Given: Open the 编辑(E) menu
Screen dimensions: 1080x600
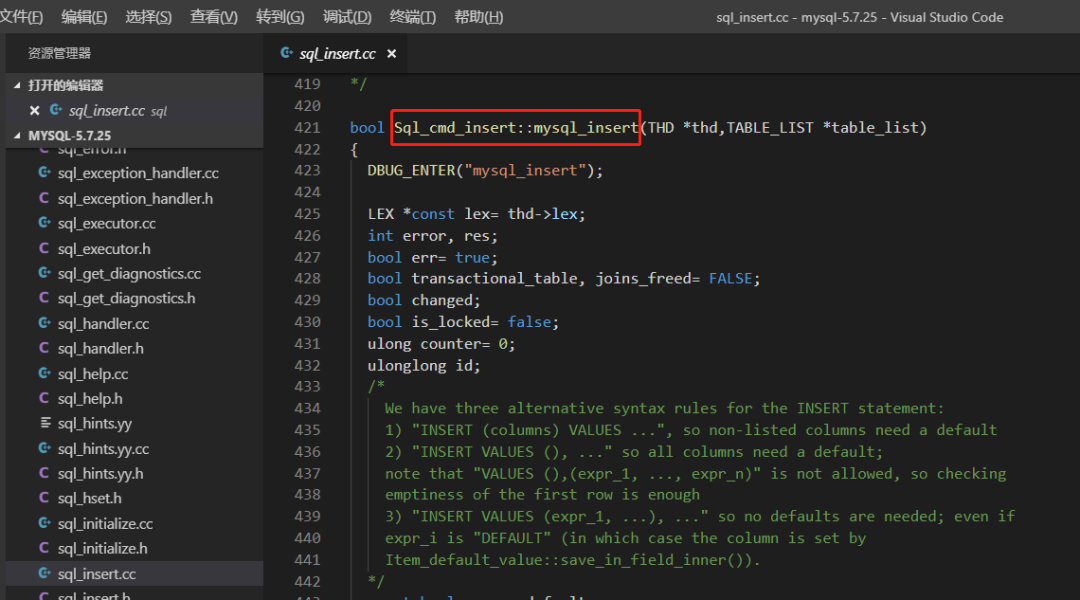Looking at the screenshot, I should [84, 17].
